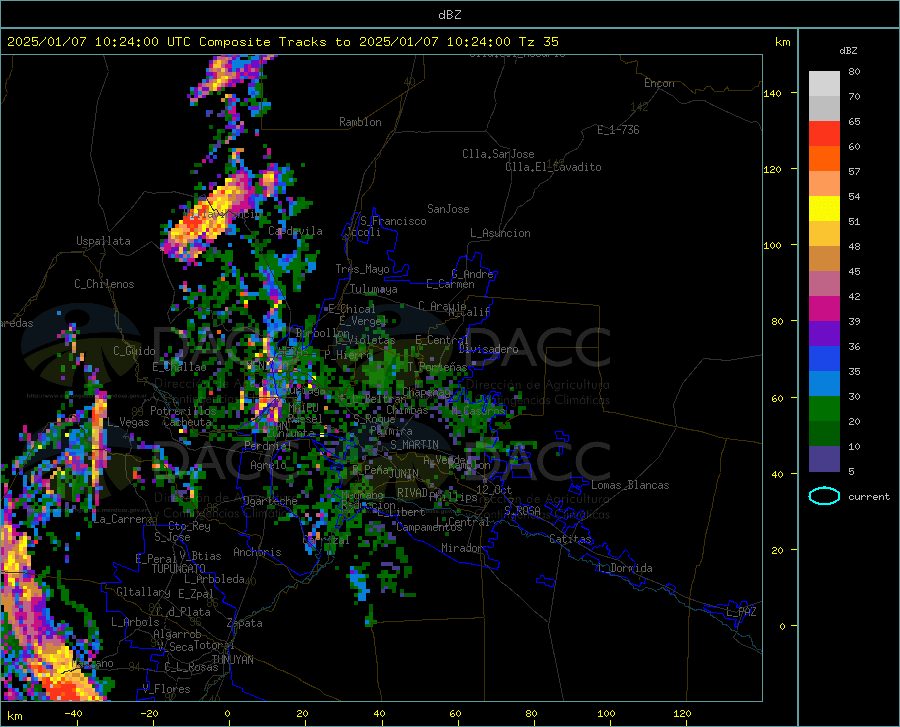Click the 'Clla.SanJose' map label

pyautogui.click(x=498, y=154)
